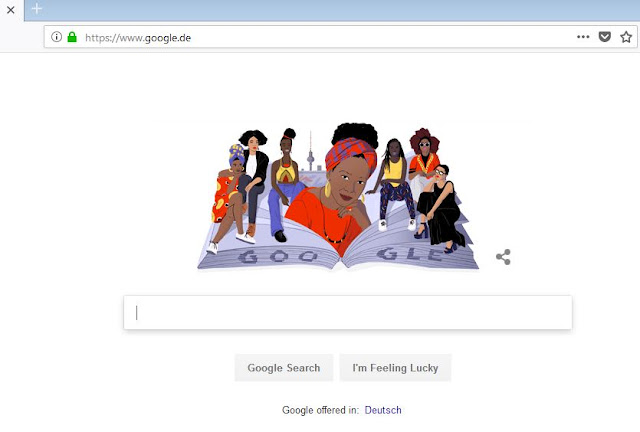
Task: Click the https://www.google.de URL text
Action: coord(138,38)
